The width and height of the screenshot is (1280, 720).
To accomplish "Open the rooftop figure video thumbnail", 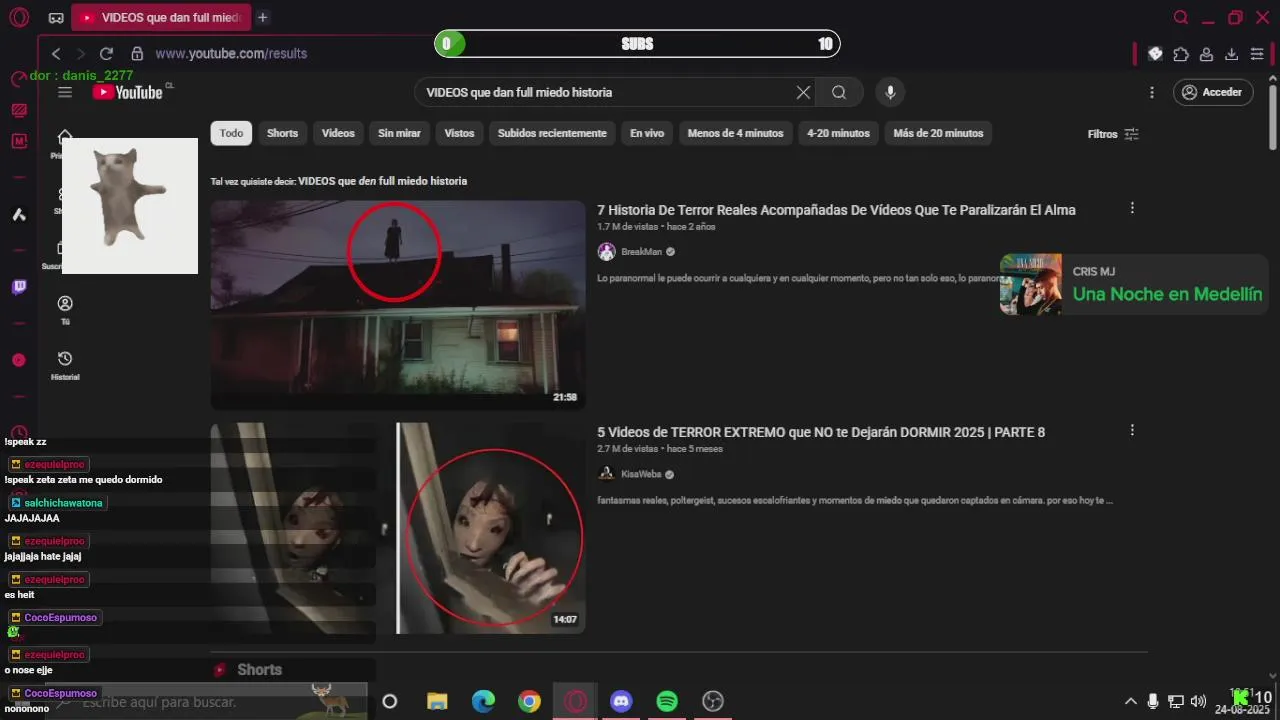I will coord(397,304).
